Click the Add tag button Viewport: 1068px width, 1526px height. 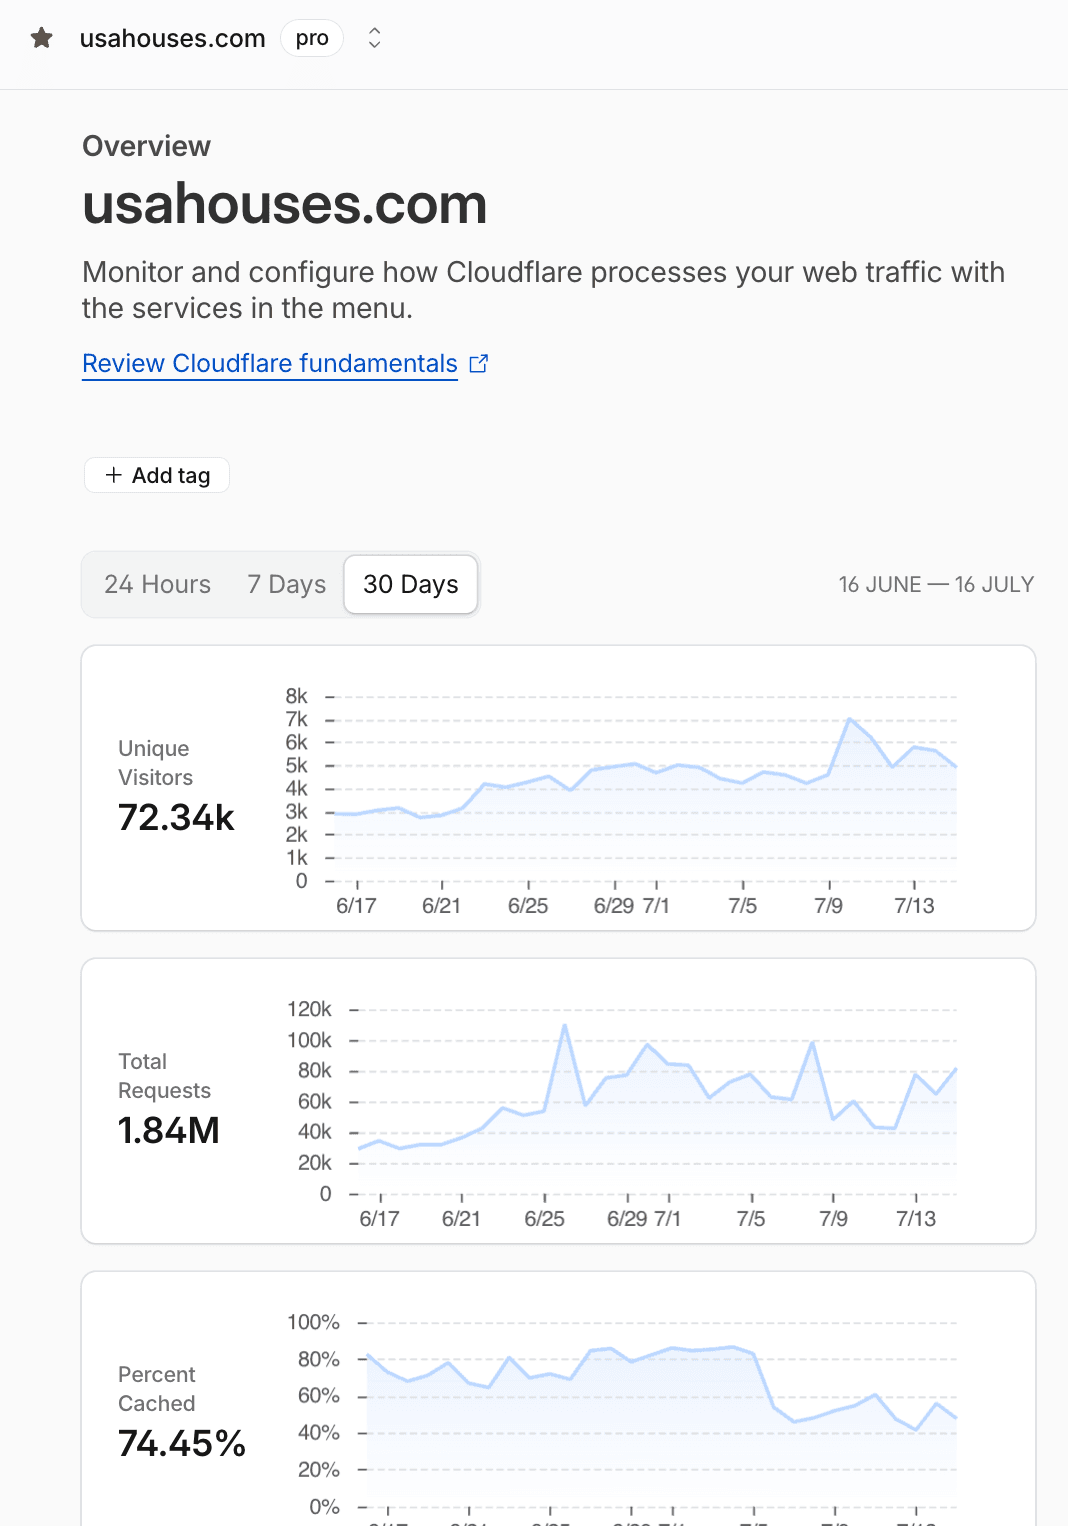[x=157, y=475]
